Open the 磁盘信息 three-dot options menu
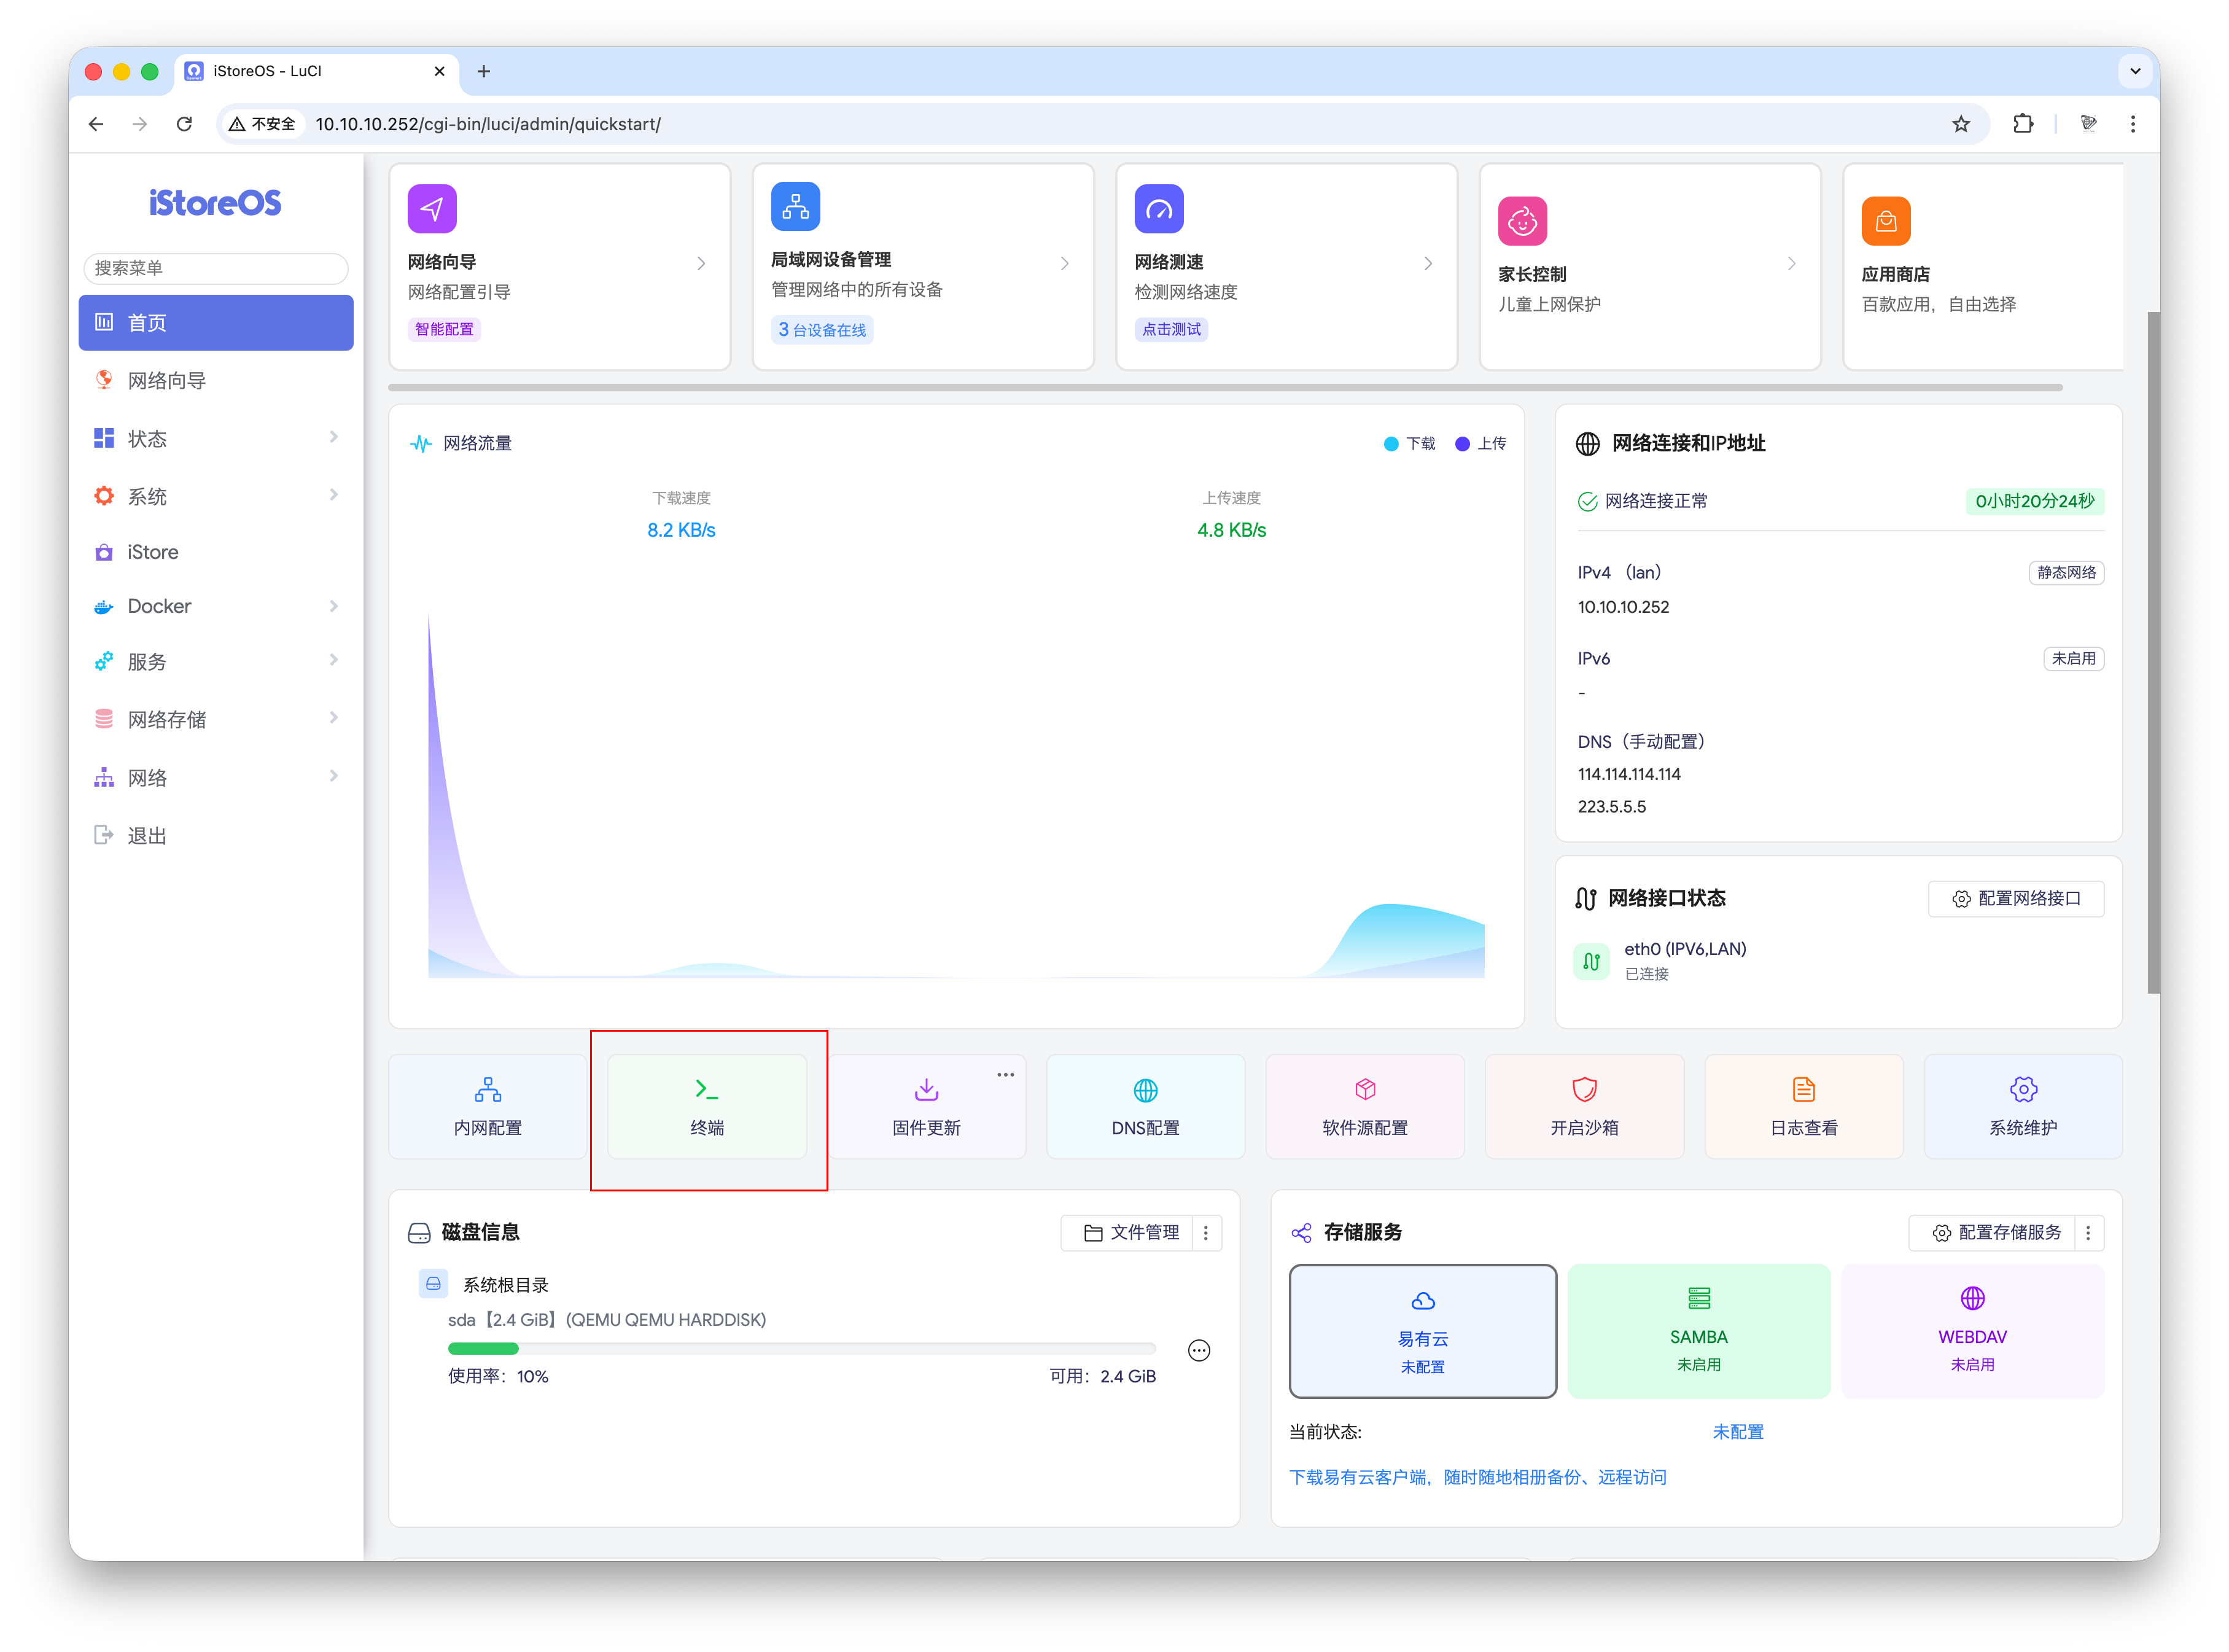Viewport: 2229px width, 1652px height. point(1206,1233)
